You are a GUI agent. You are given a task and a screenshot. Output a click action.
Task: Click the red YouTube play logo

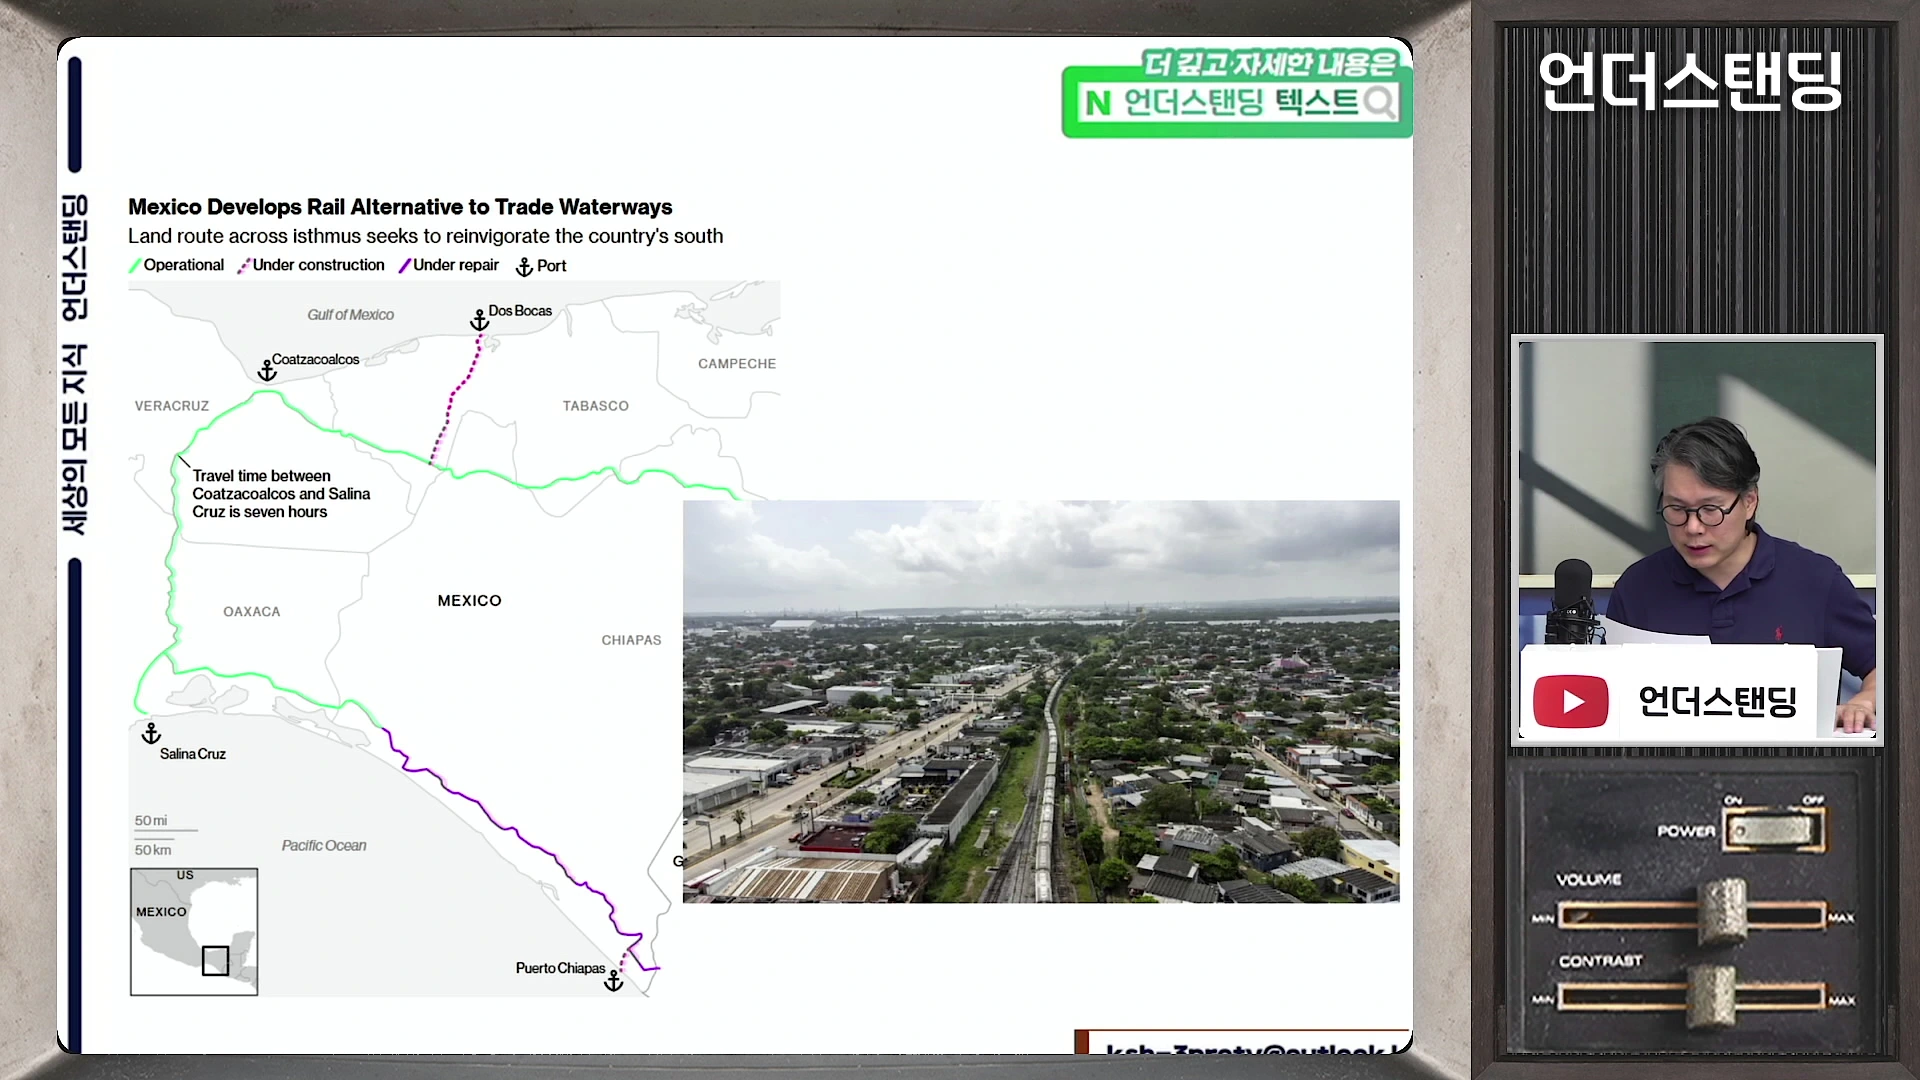click(x=1570, y=701)
